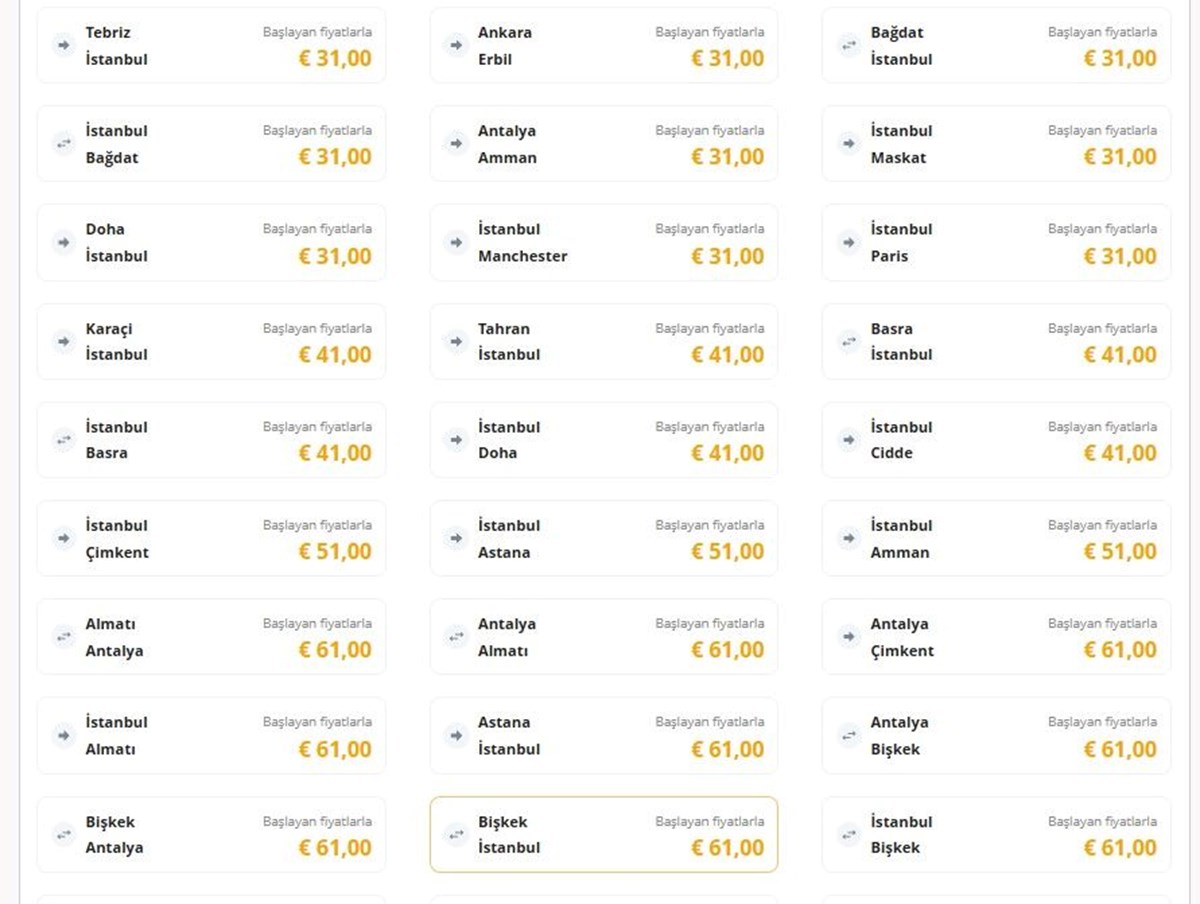This screenshot has width=1200, height=904.
Task: Click the round-trip icon beside Basra–İstanbul
Action: [849, 341]
